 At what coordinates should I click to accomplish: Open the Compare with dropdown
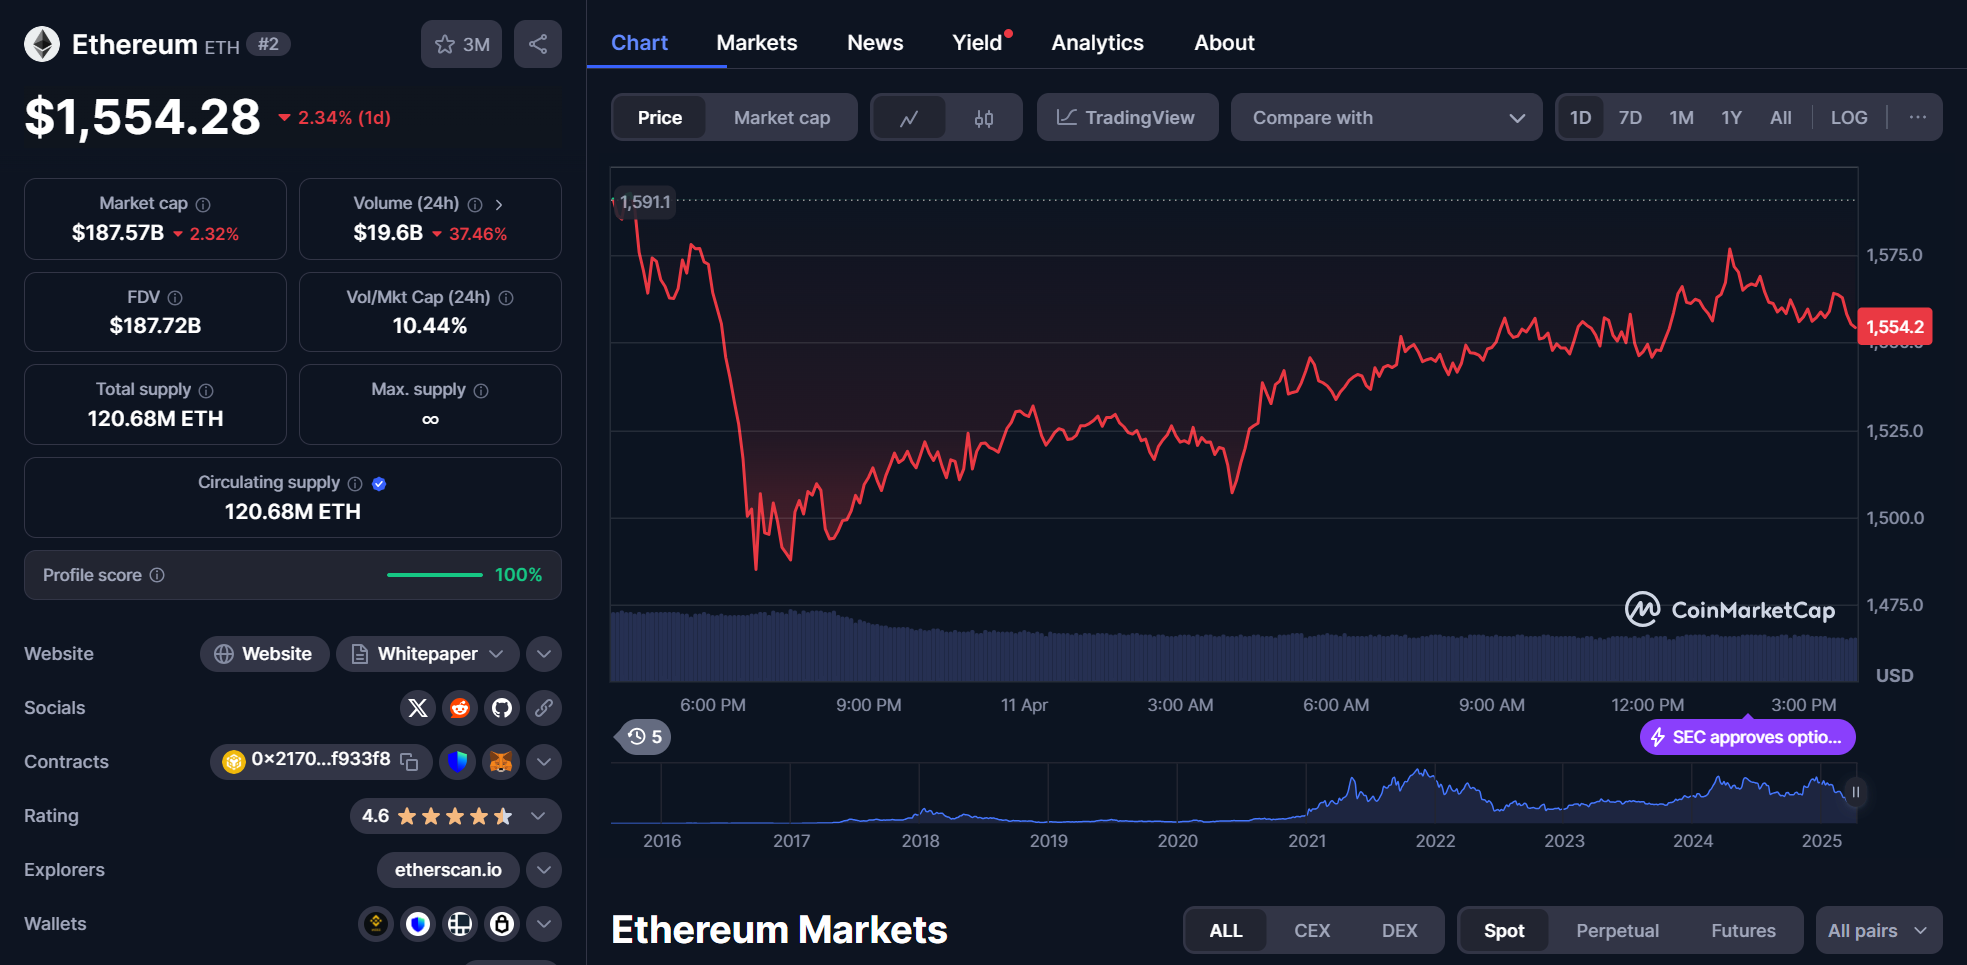coord(1386,118)
